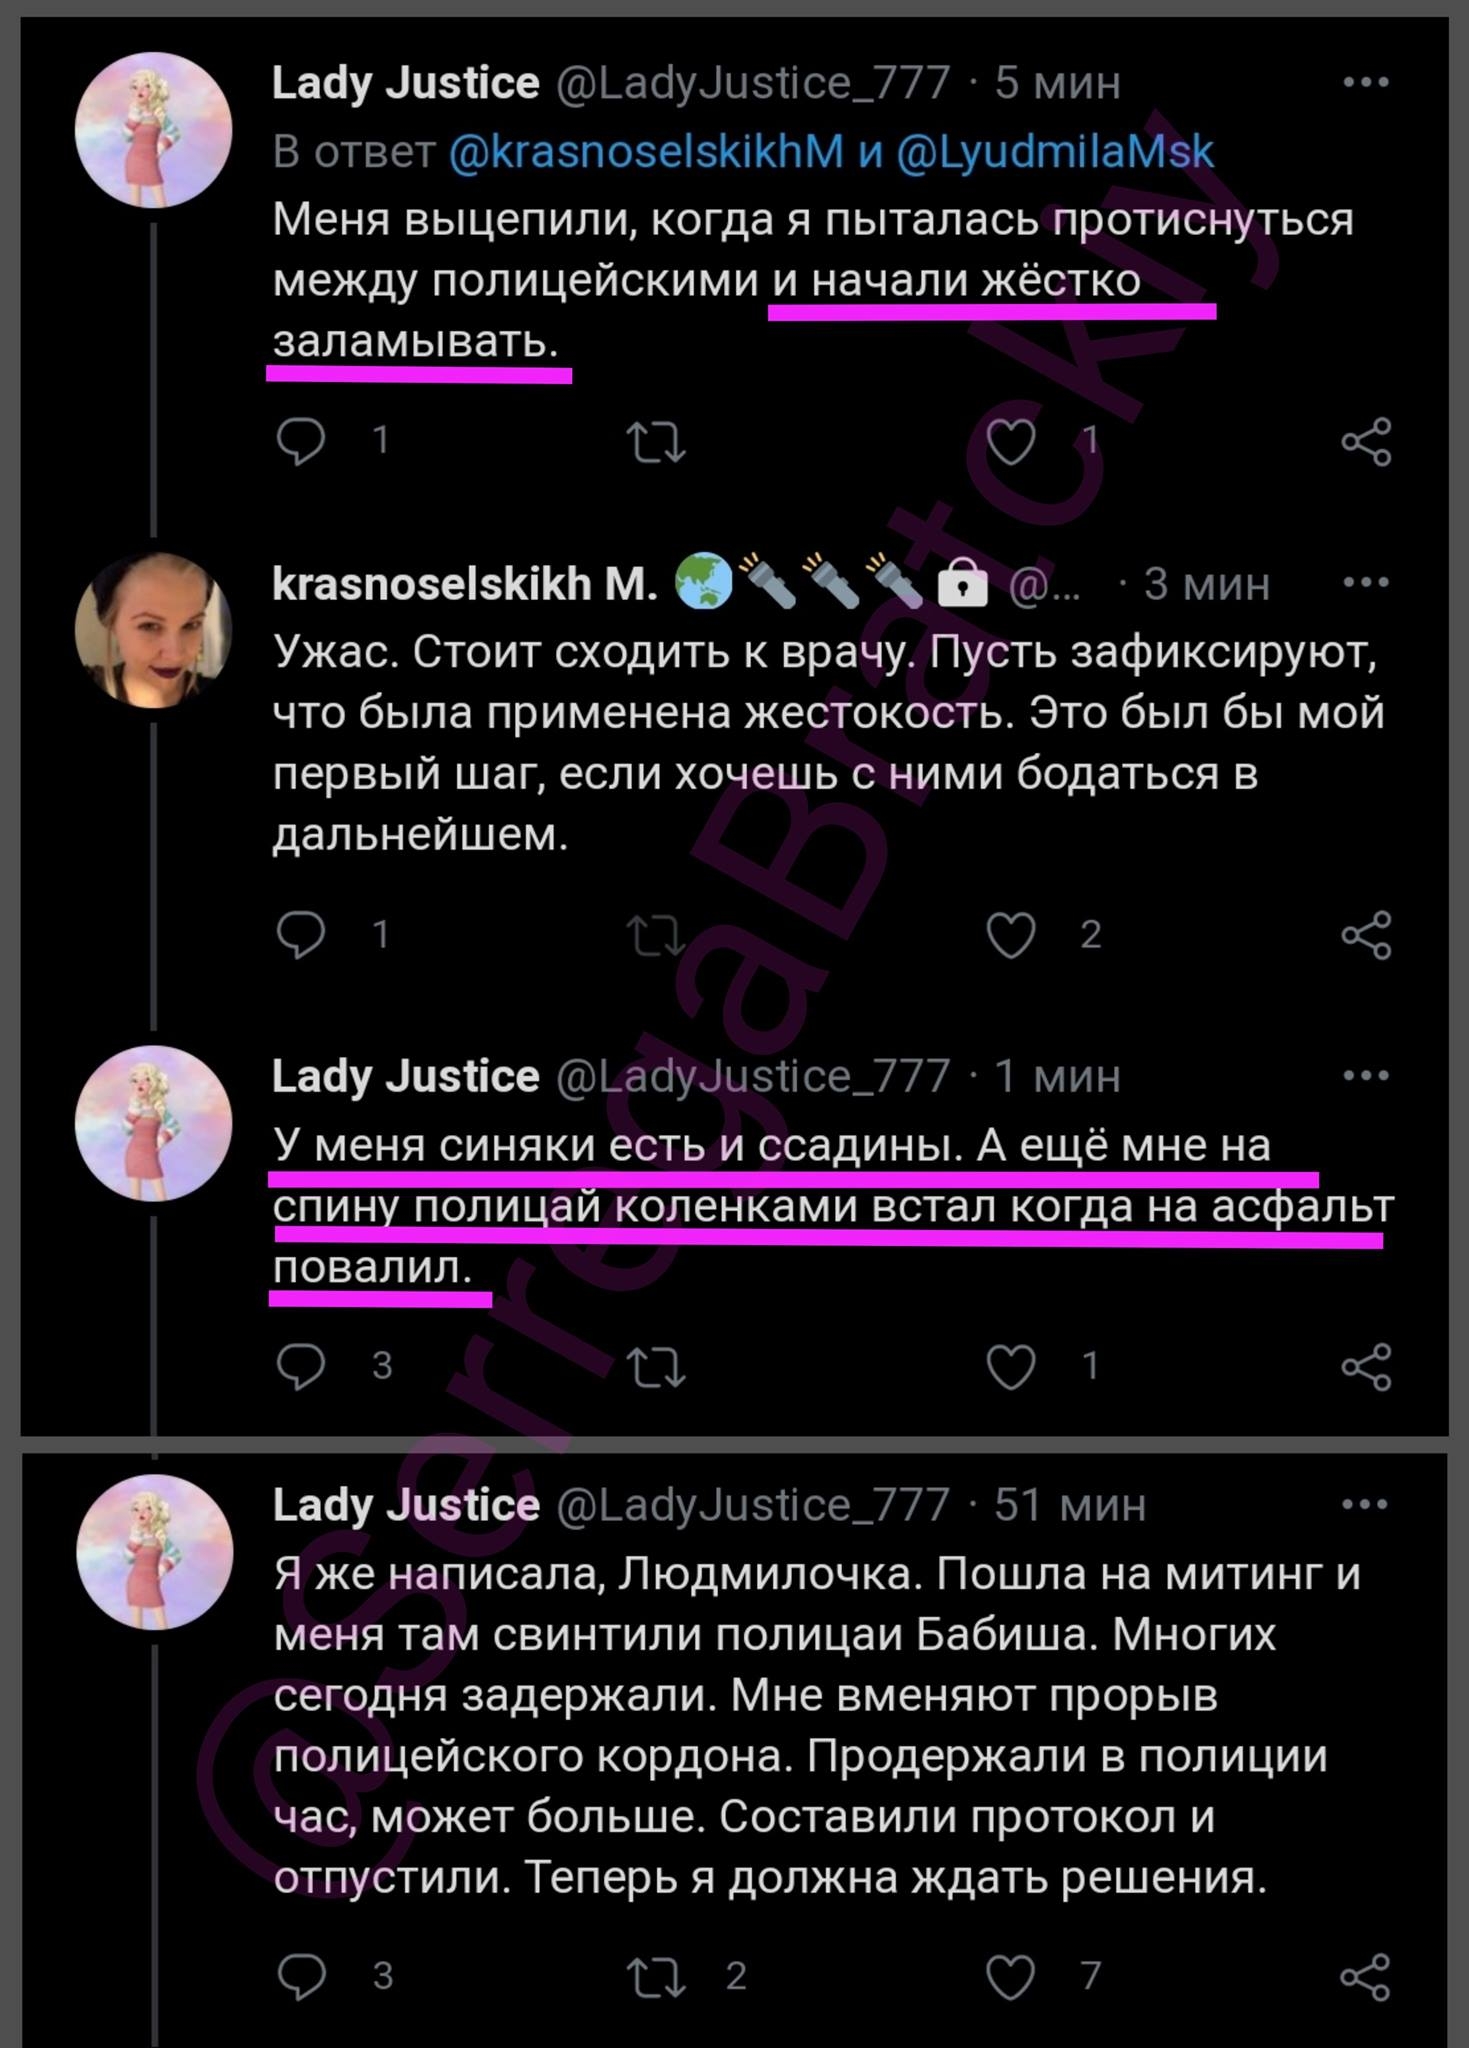Open krasnoselskikh M.'s profile photo
Viewport: 1469px width, 2048px height.
point(153,630)
